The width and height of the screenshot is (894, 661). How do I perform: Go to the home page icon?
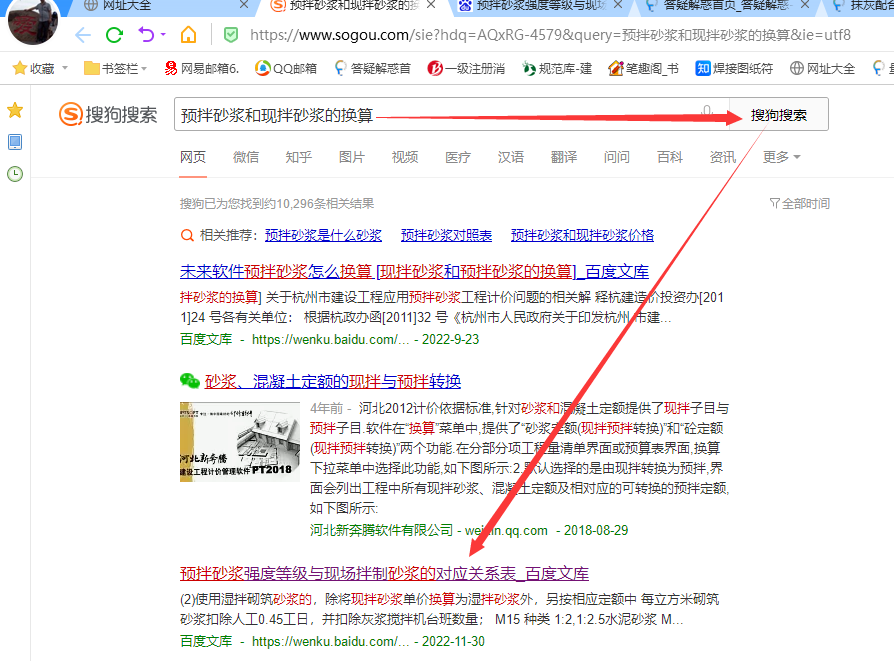188,35
